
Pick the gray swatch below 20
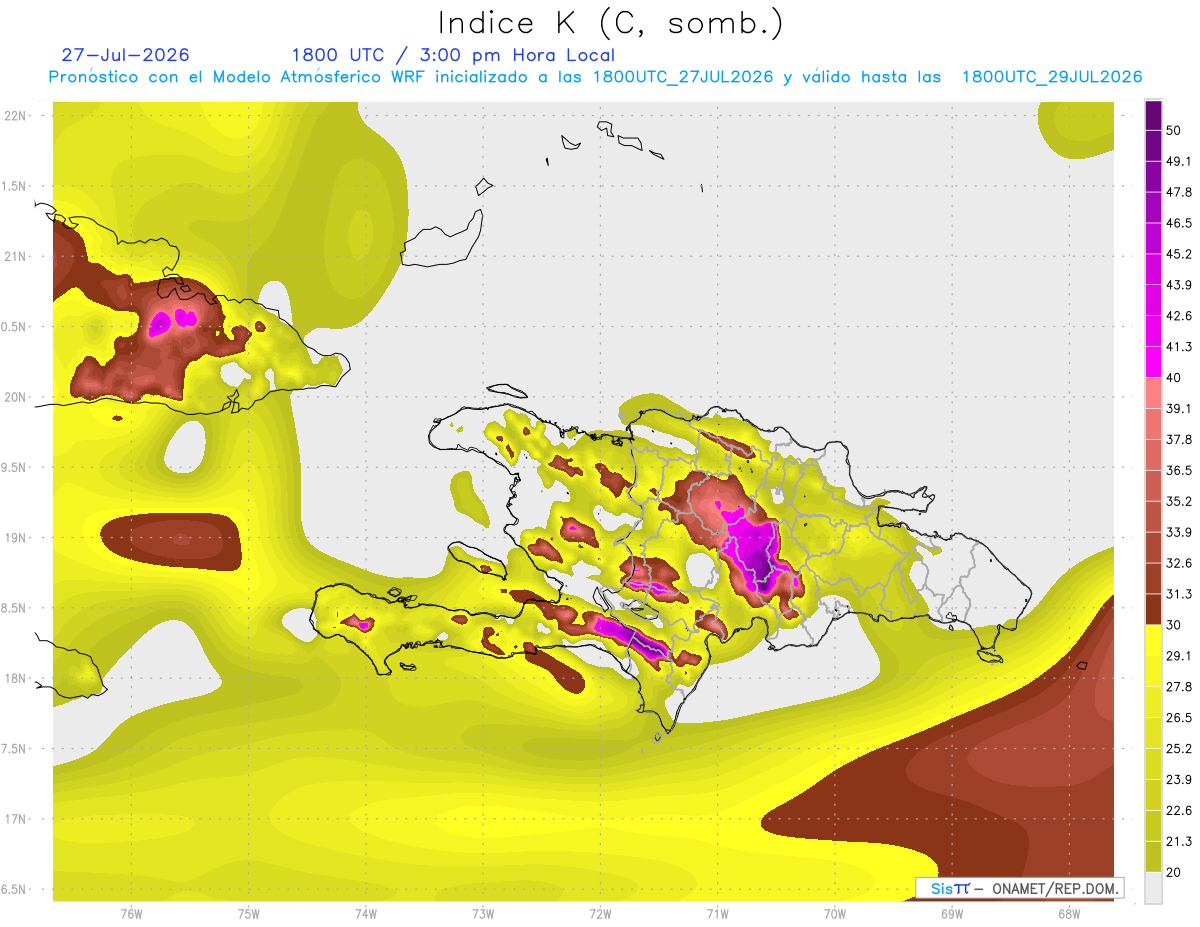1154,888
